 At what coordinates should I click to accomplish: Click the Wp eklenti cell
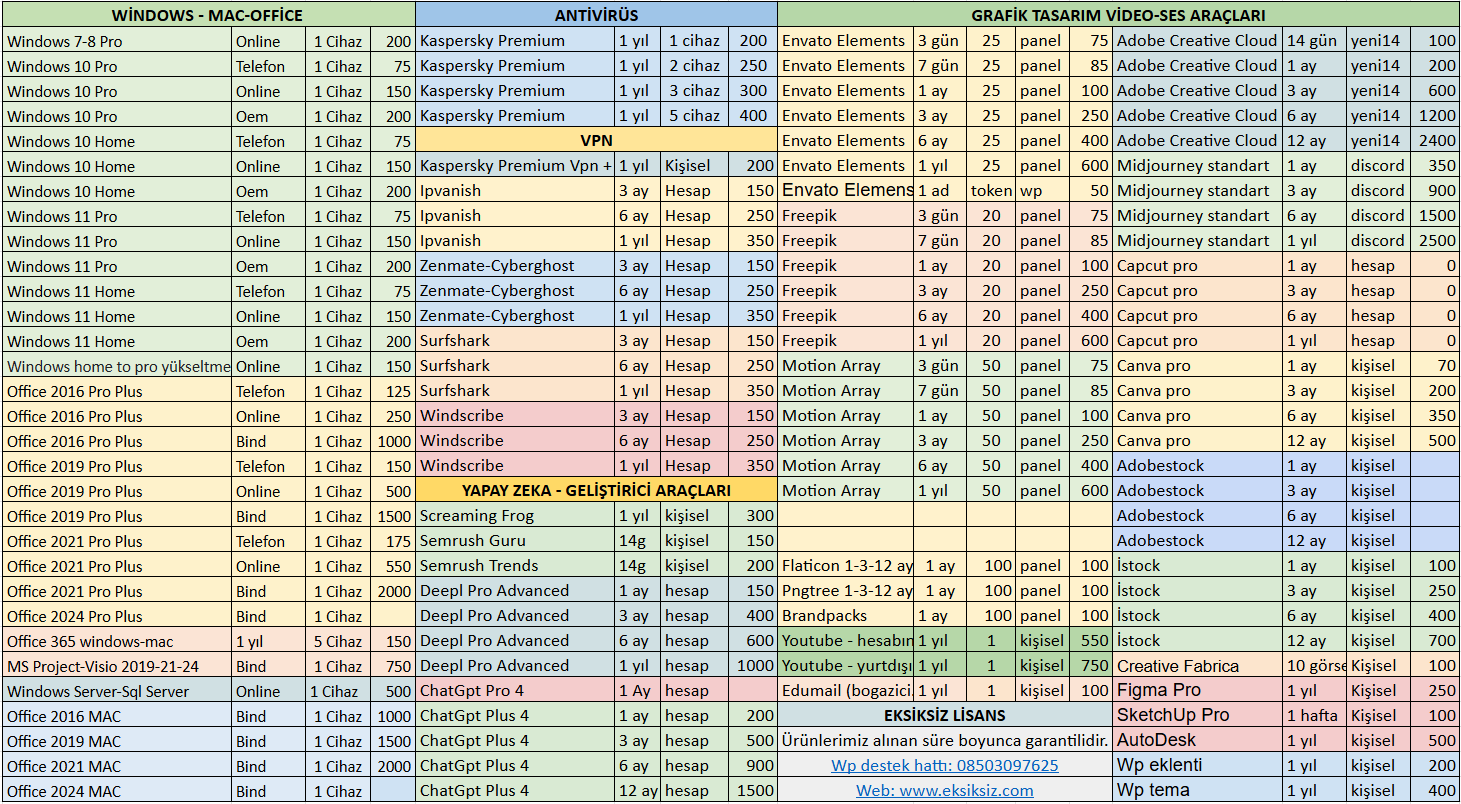[x=1198, y=766]
